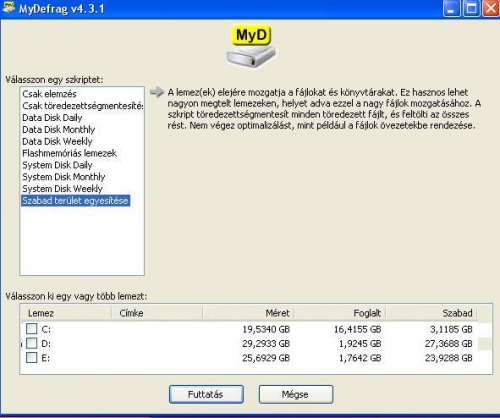The height and width of the screenshot is (418, 500).
Task: Click the Címke column header
Action: click(x=157, y=313)
